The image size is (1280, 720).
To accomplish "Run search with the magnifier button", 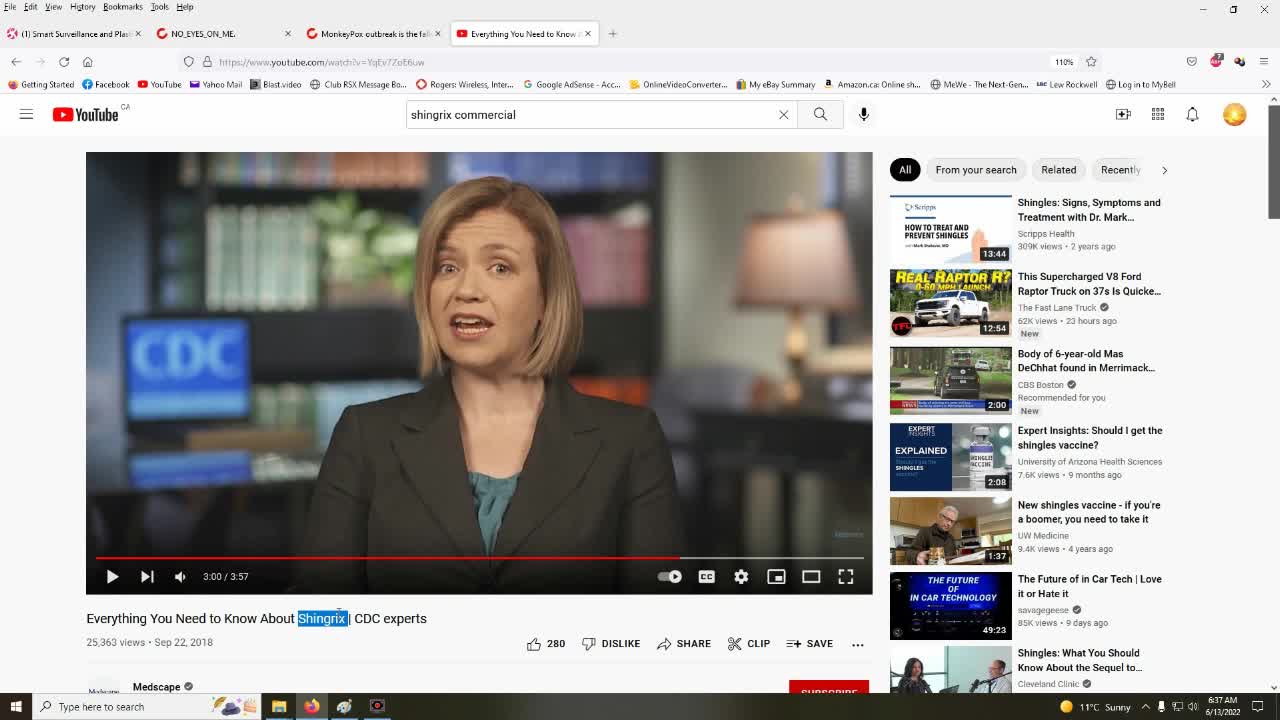I will click(820, 115).
